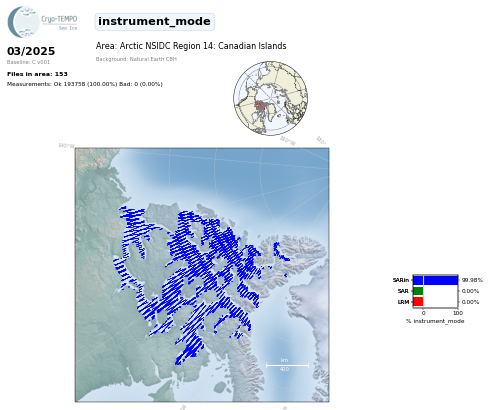Viewport: 492px width, 410px height.
Task: Click the 03/2025 date heading
Action: pos(31,51)
